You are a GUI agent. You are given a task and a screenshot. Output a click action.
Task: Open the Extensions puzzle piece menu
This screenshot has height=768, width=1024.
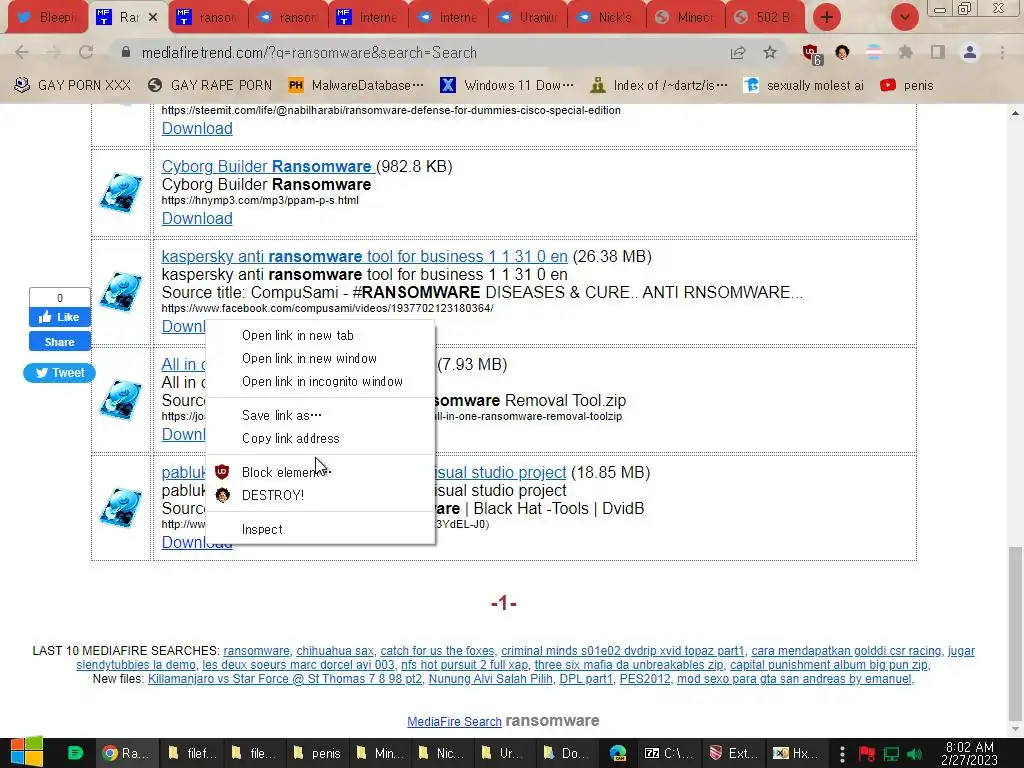pos(905,52)
